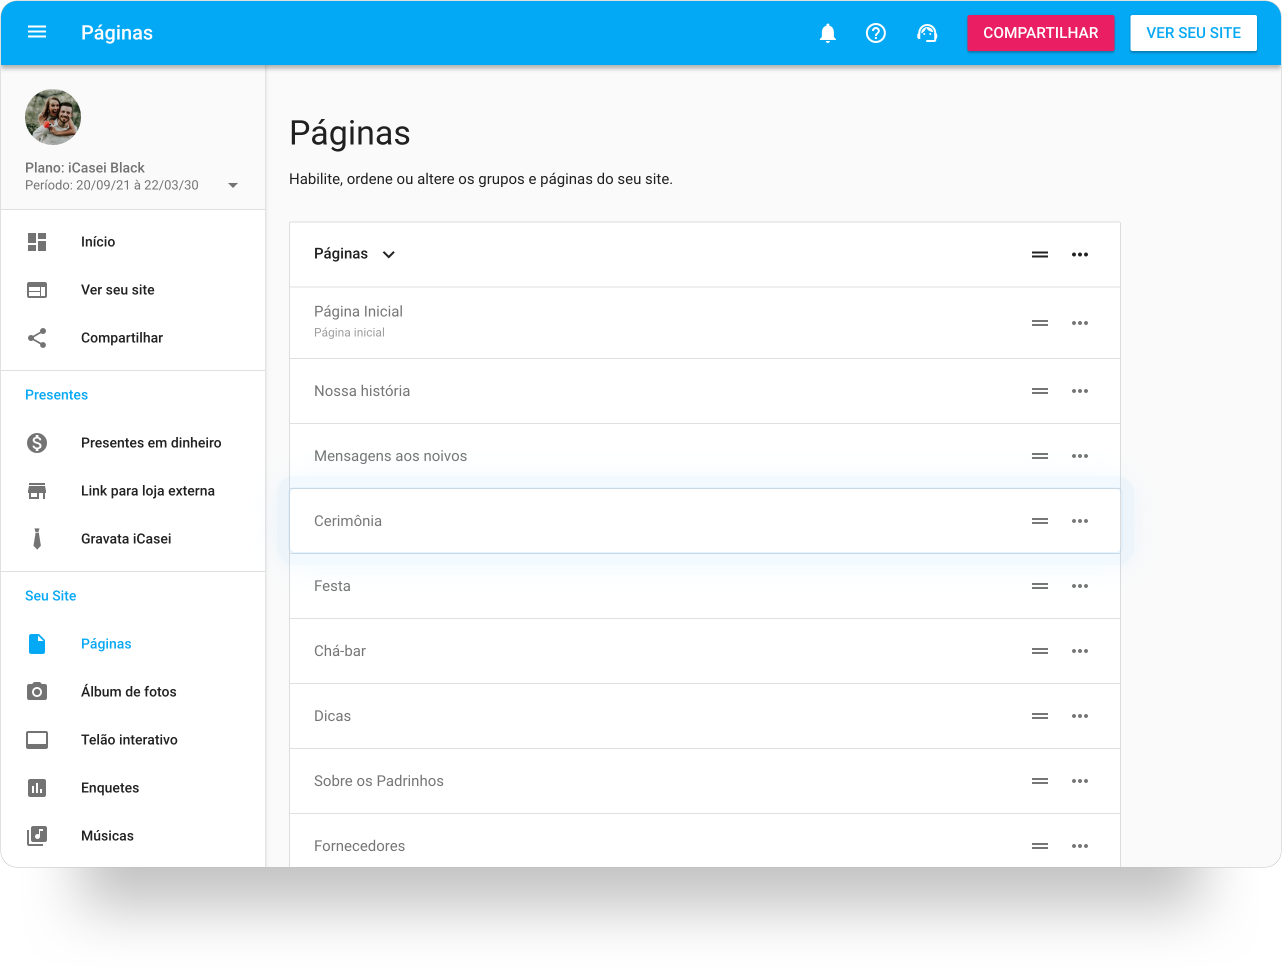Click the Páginas document icon in sidebar
Viewport: 1282px width, 968px height.
coord(37,644)
